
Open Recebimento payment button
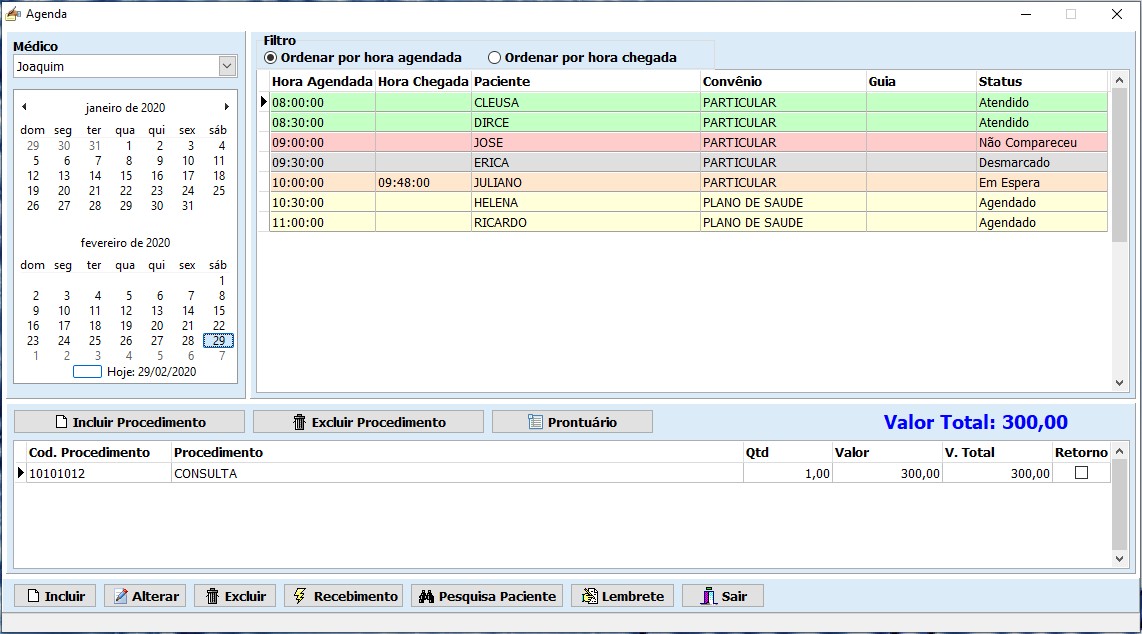pos(344,596)
